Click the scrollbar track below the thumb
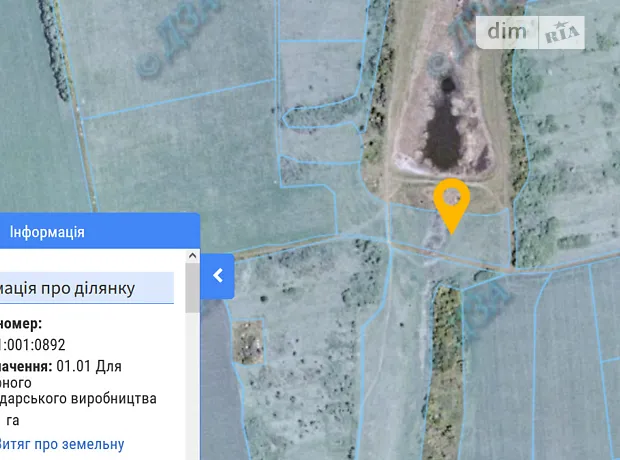This screenshot has width=620, height=460. pos(192,386)
